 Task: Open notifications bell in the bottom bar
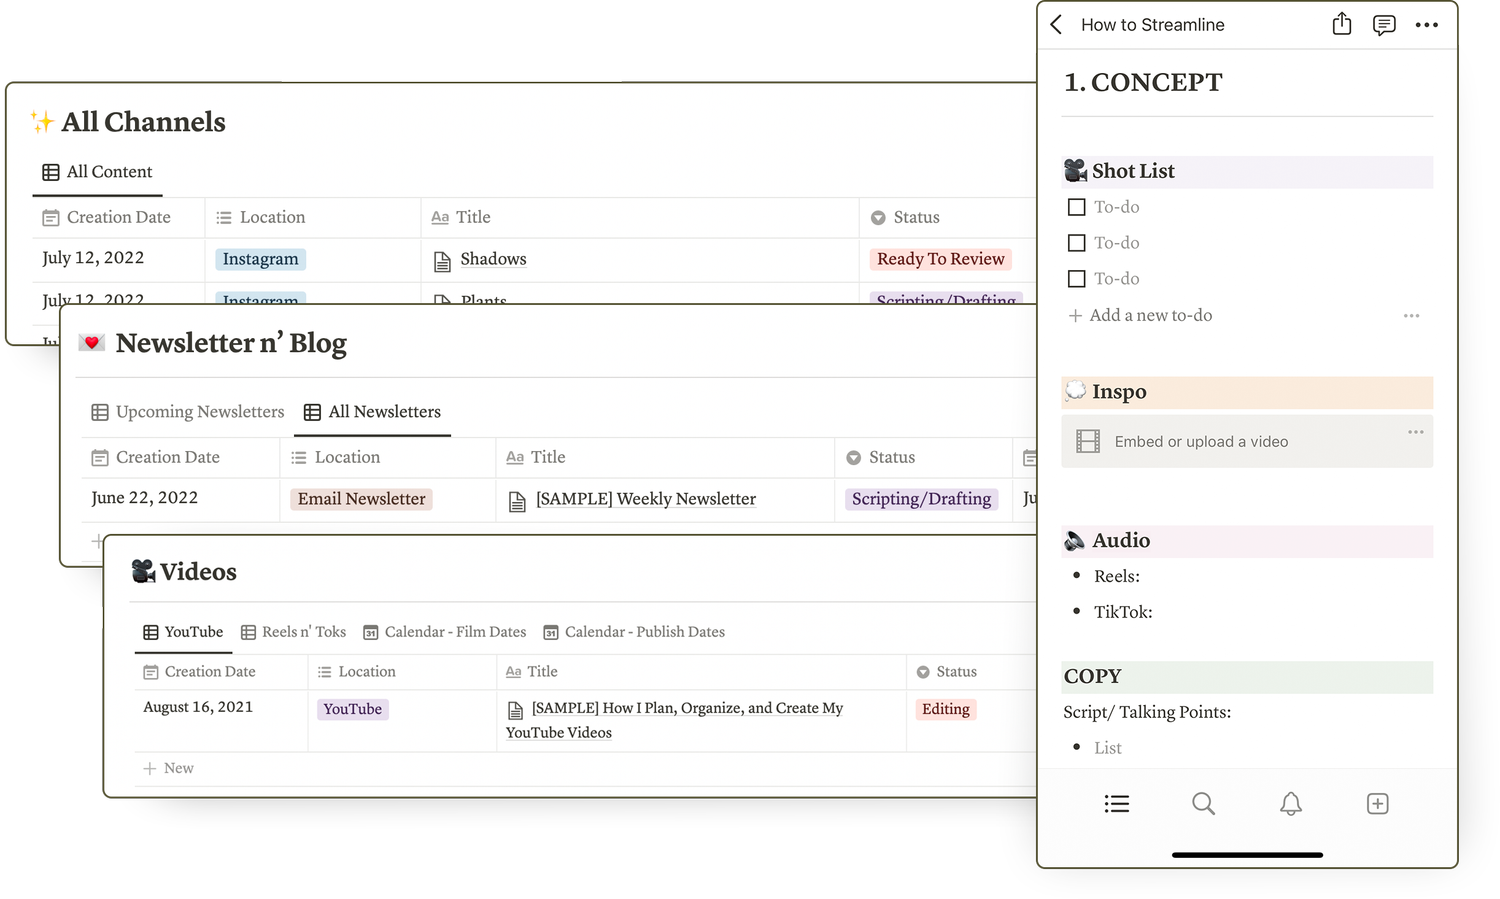point(1291,804)
